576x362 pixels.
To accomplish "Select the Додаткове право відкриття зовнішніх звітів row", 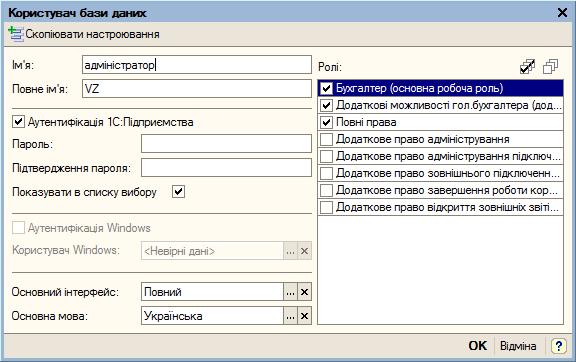I will [x=440, y=207].
